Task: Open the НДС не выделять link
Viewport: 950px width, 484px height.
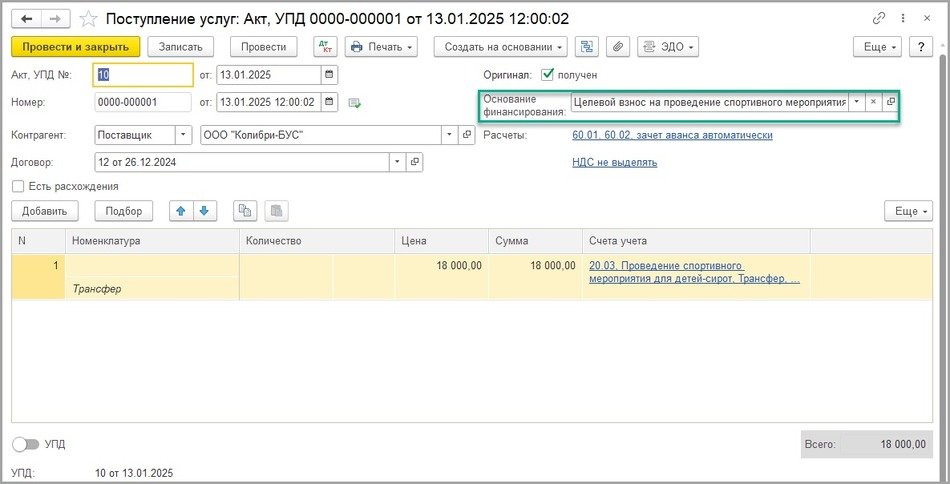Action: click(x=614, y=162)
